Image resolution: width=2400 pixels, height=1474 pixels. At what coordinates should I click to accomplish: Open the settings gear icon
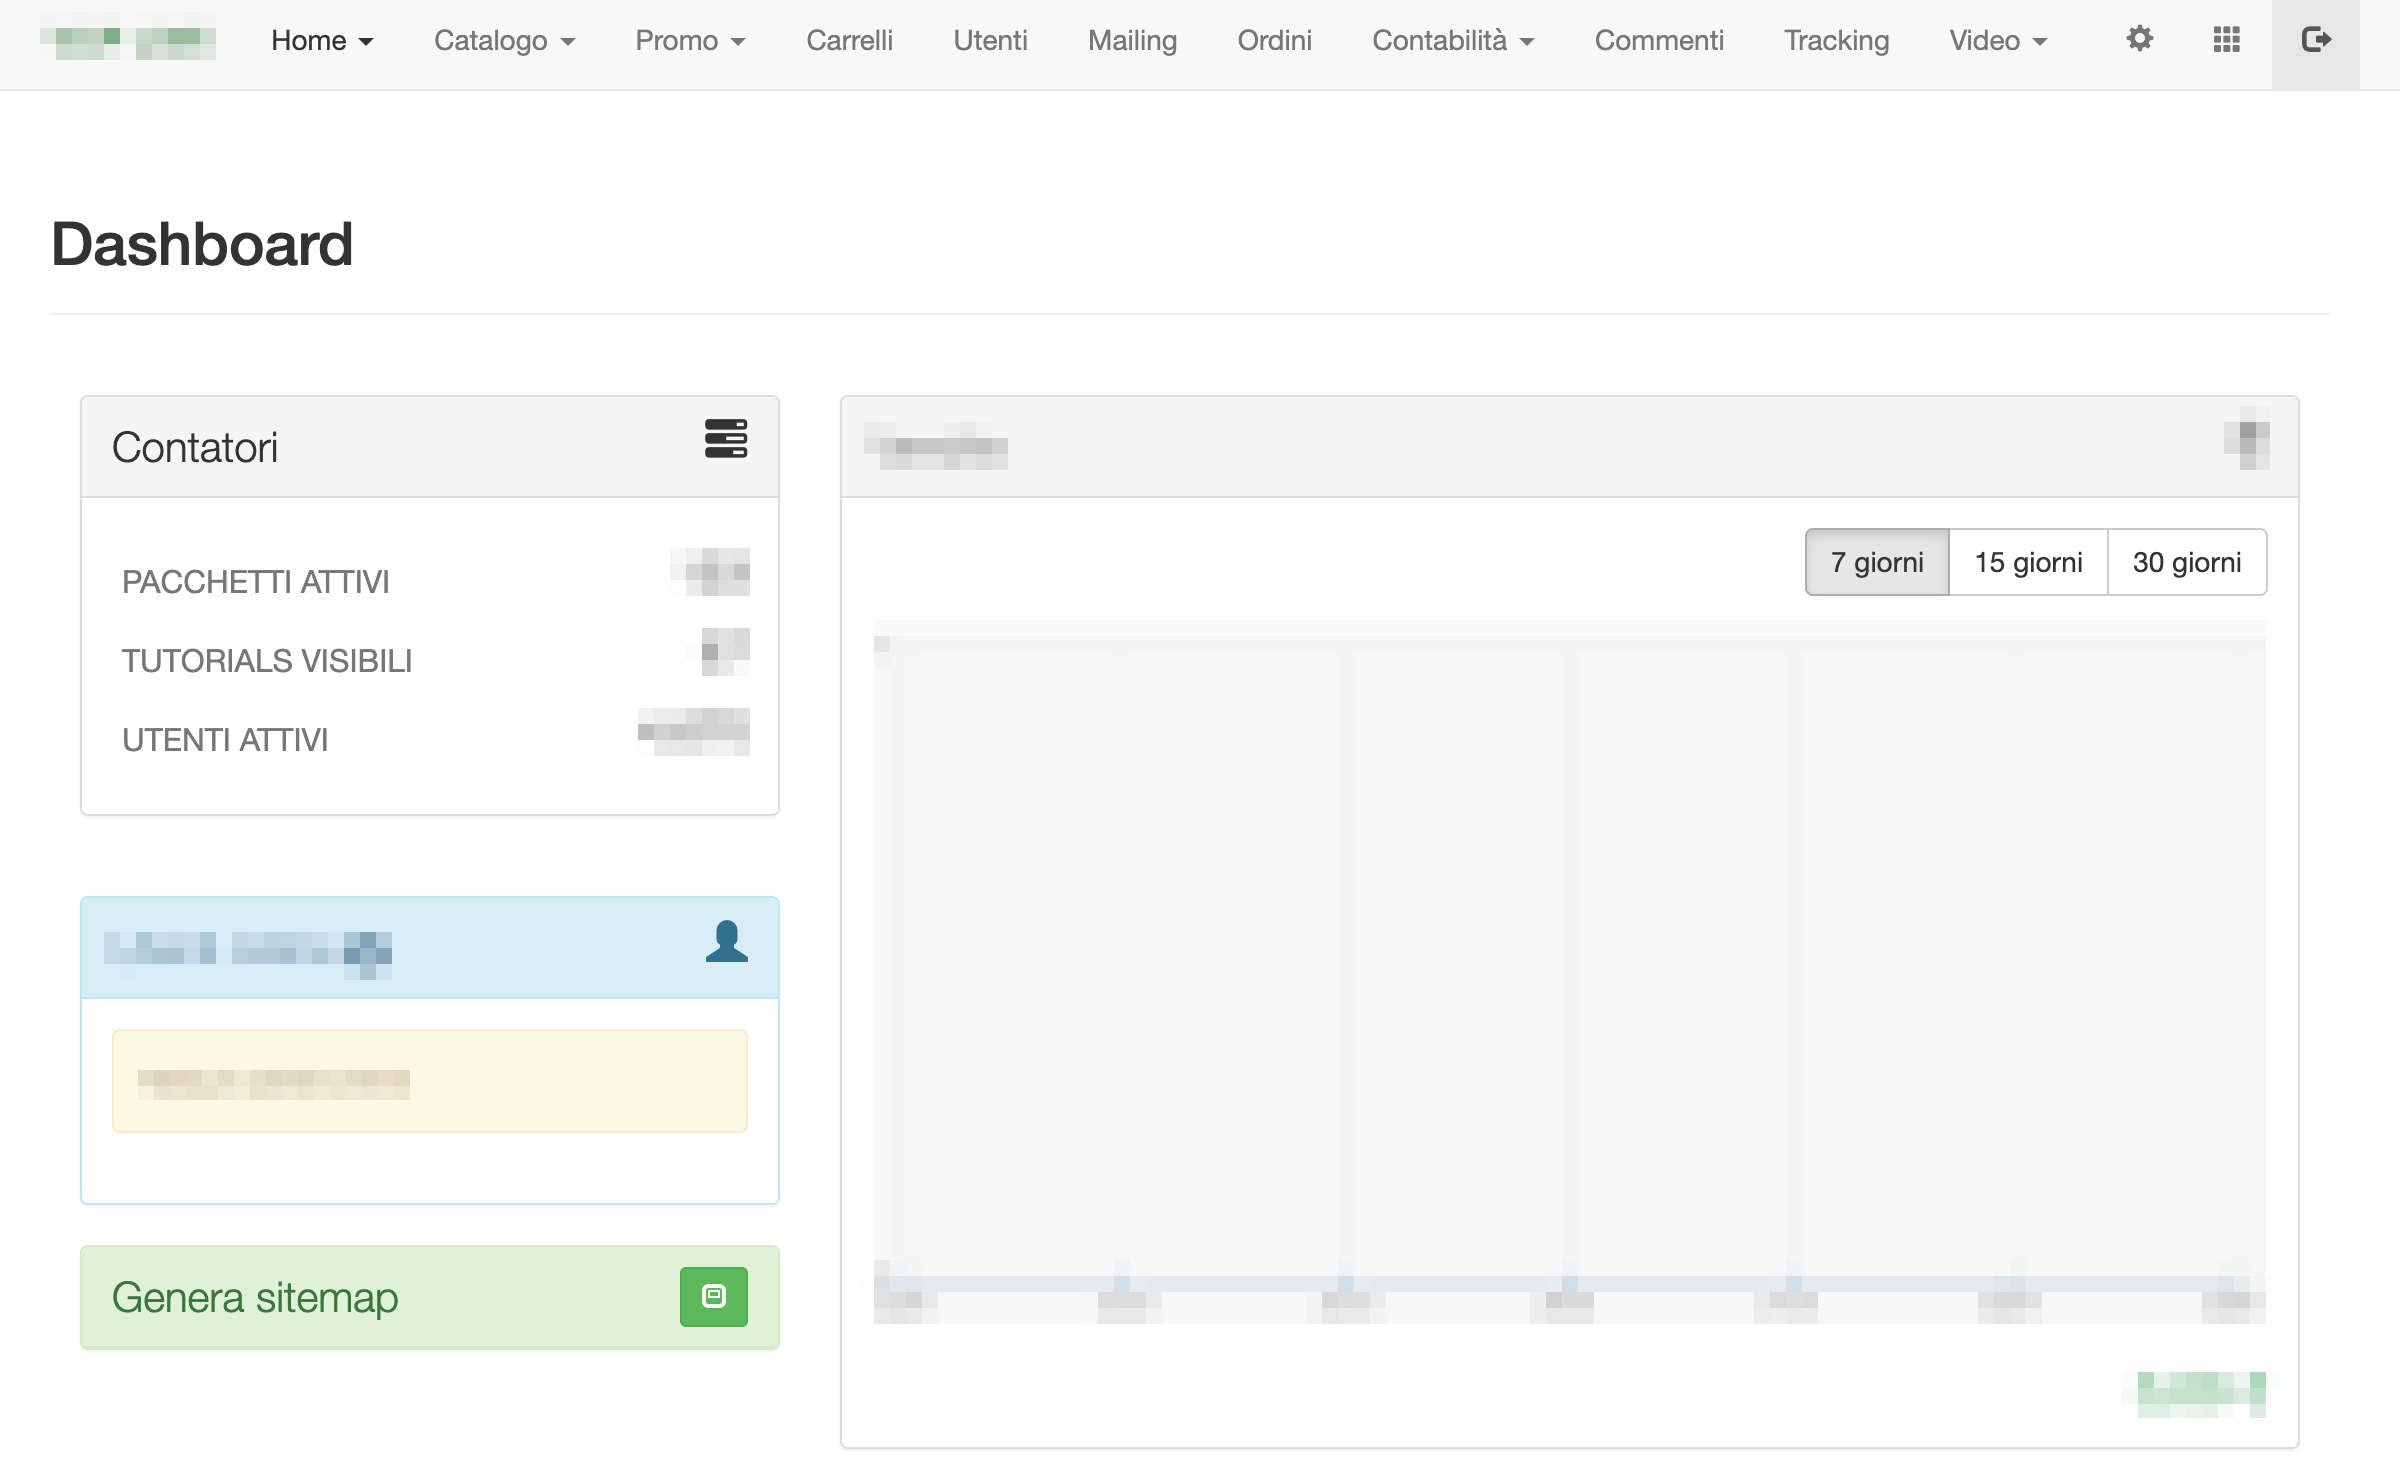2139,40
